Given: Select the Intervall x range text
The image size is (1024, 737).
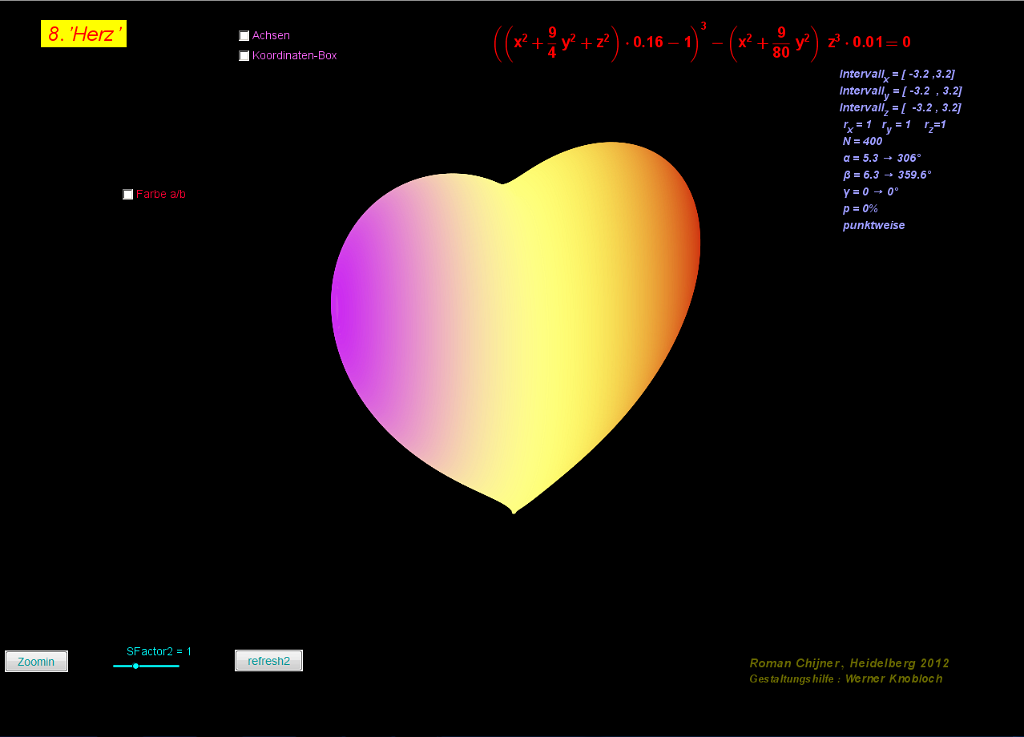Looking at the screenshot, I should 900,74.
